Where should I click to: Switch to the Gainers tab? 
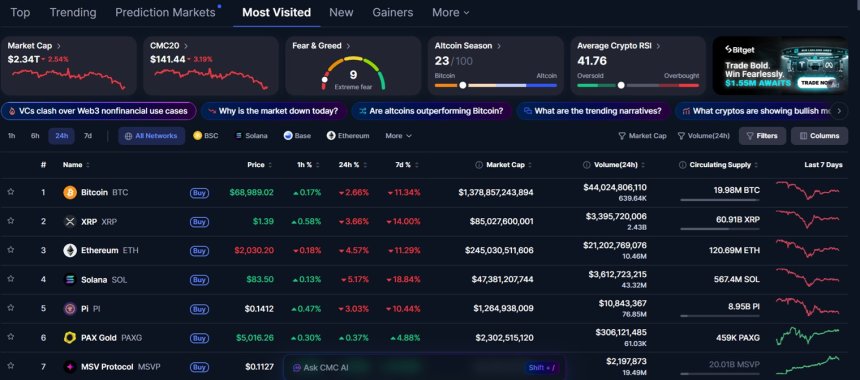[x=393, y=13]
